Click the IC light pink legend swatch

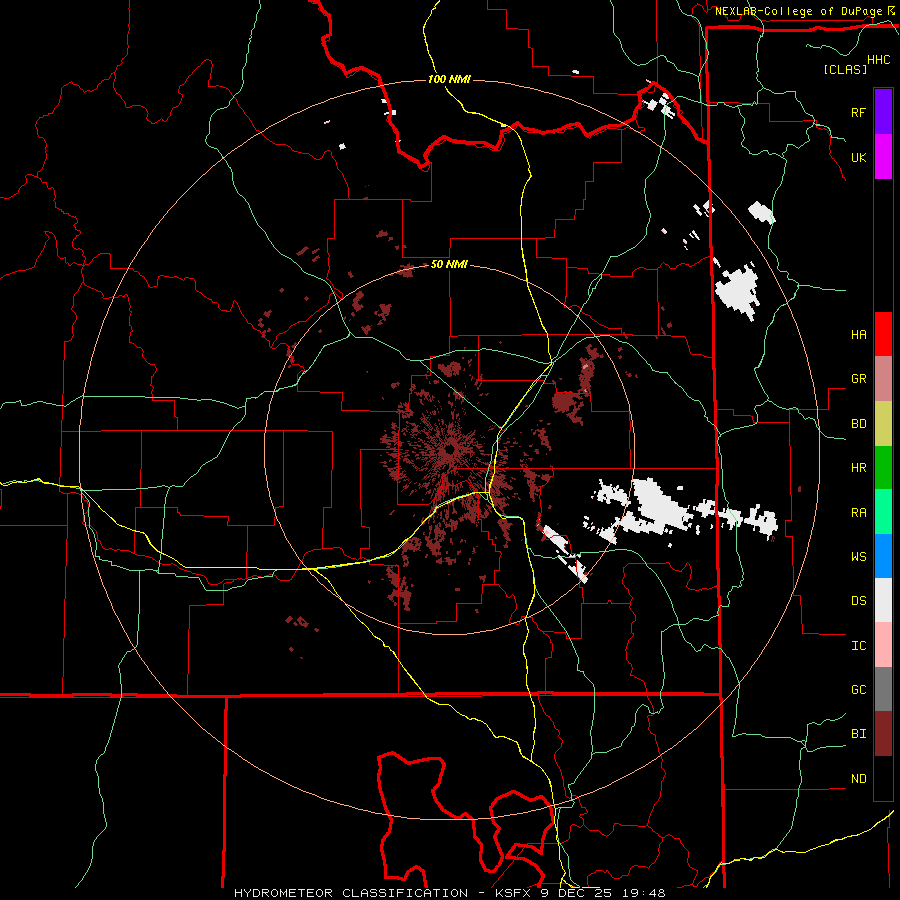coord(883,645)
